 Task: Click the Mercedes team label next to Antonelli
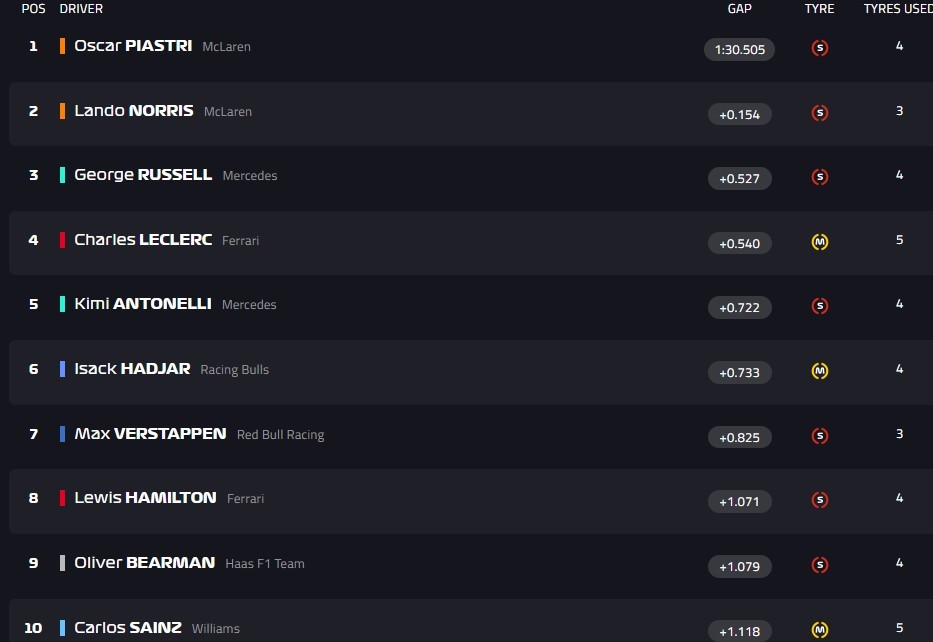pyautogui.click(x=249, y=305)
